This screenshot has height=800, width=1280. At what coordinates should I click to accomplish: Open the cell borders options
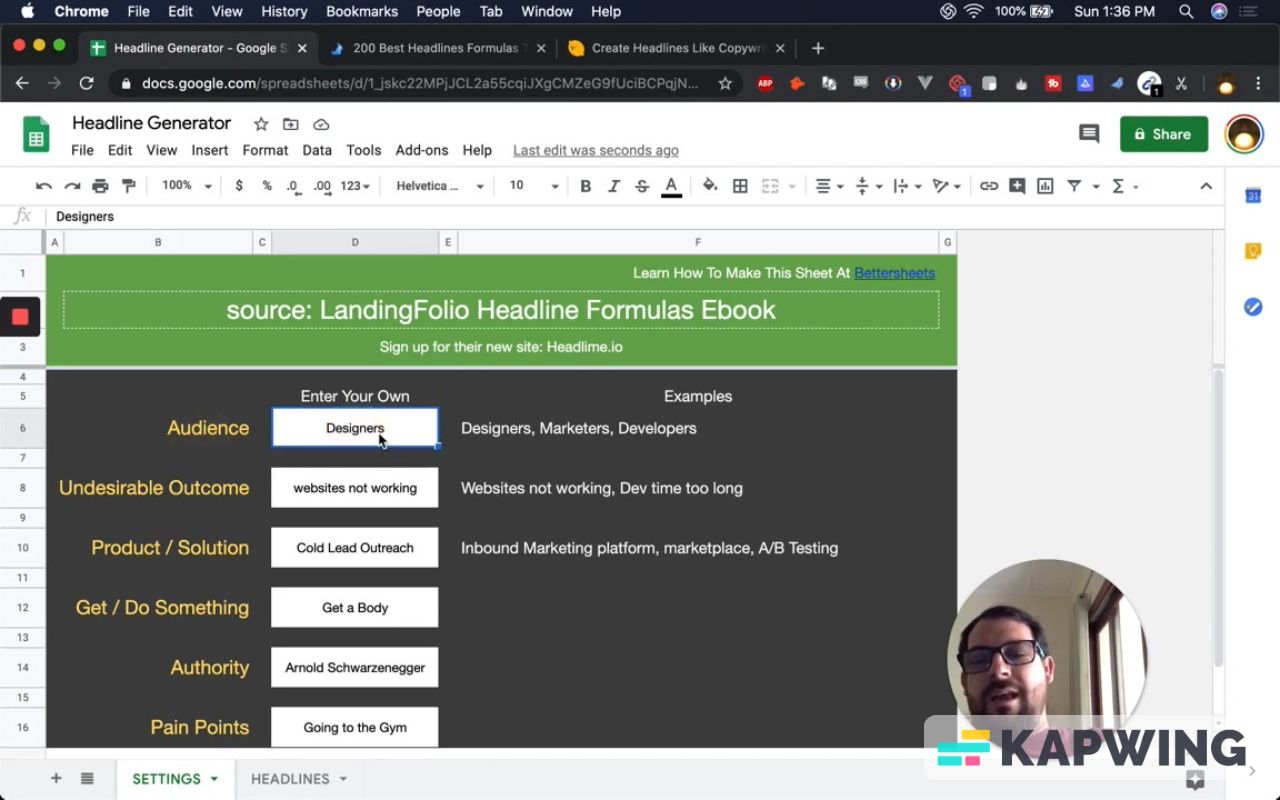click(740, 186)
